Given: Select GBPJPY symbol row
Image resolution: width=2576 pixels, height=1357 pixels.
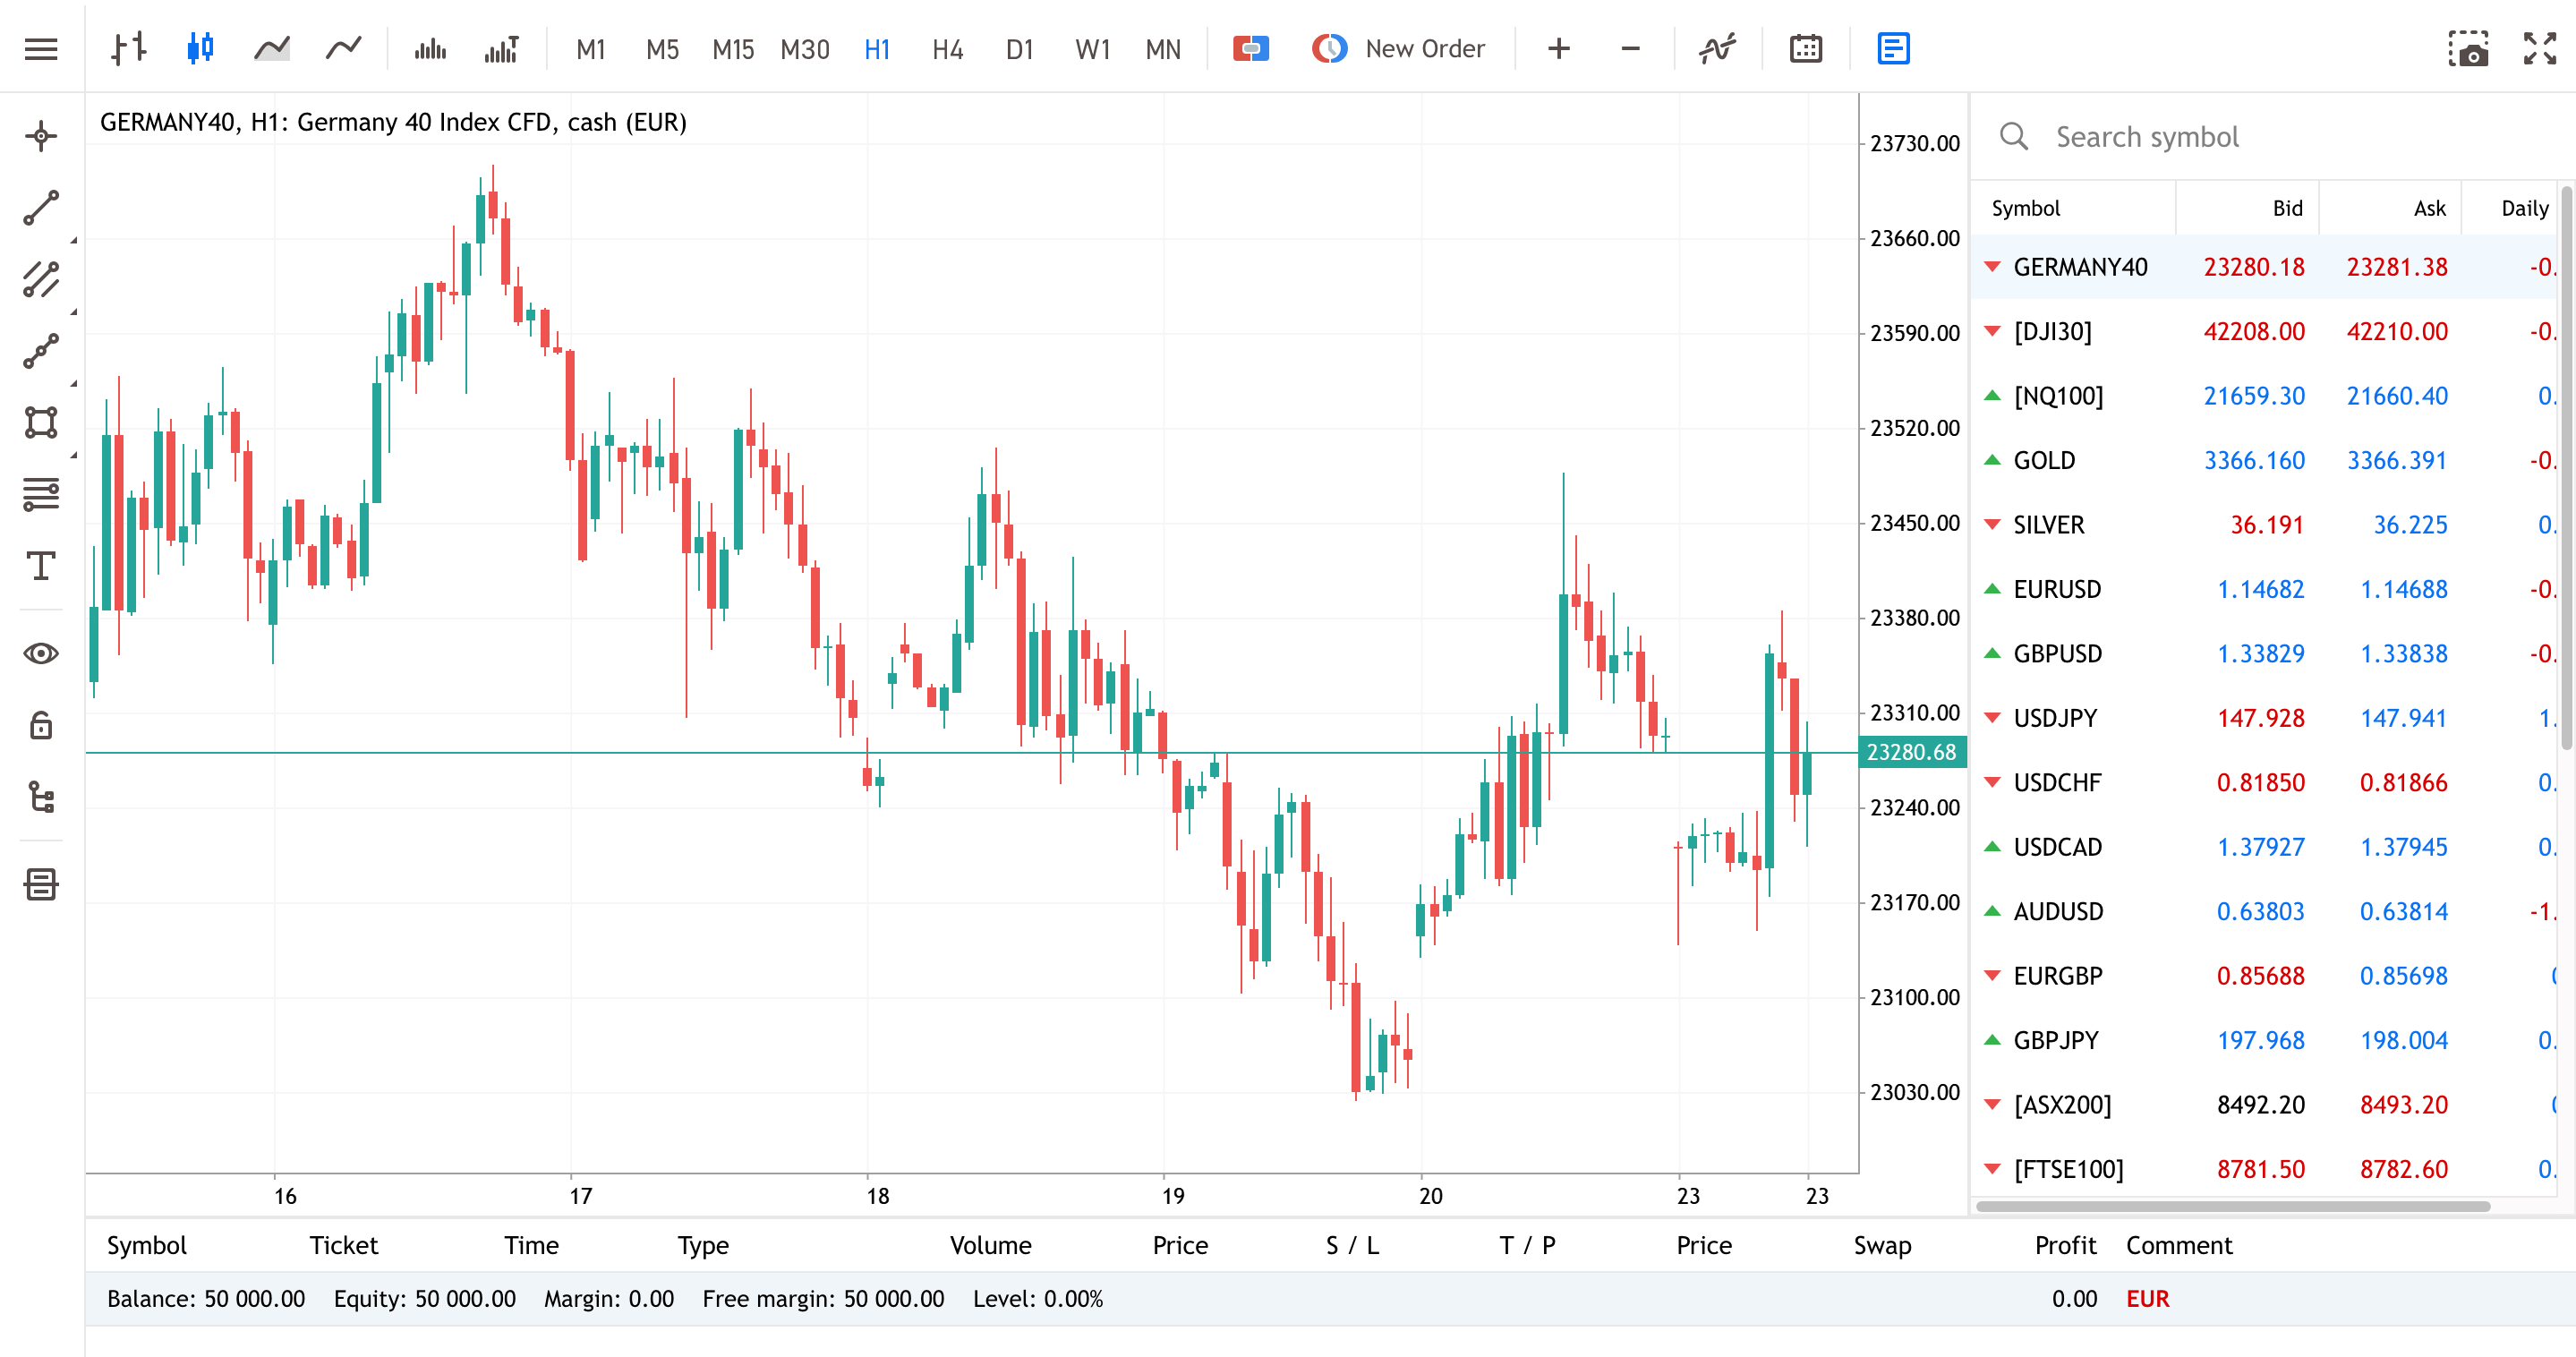Looking at the screenshot, I should (2264, 1041).
